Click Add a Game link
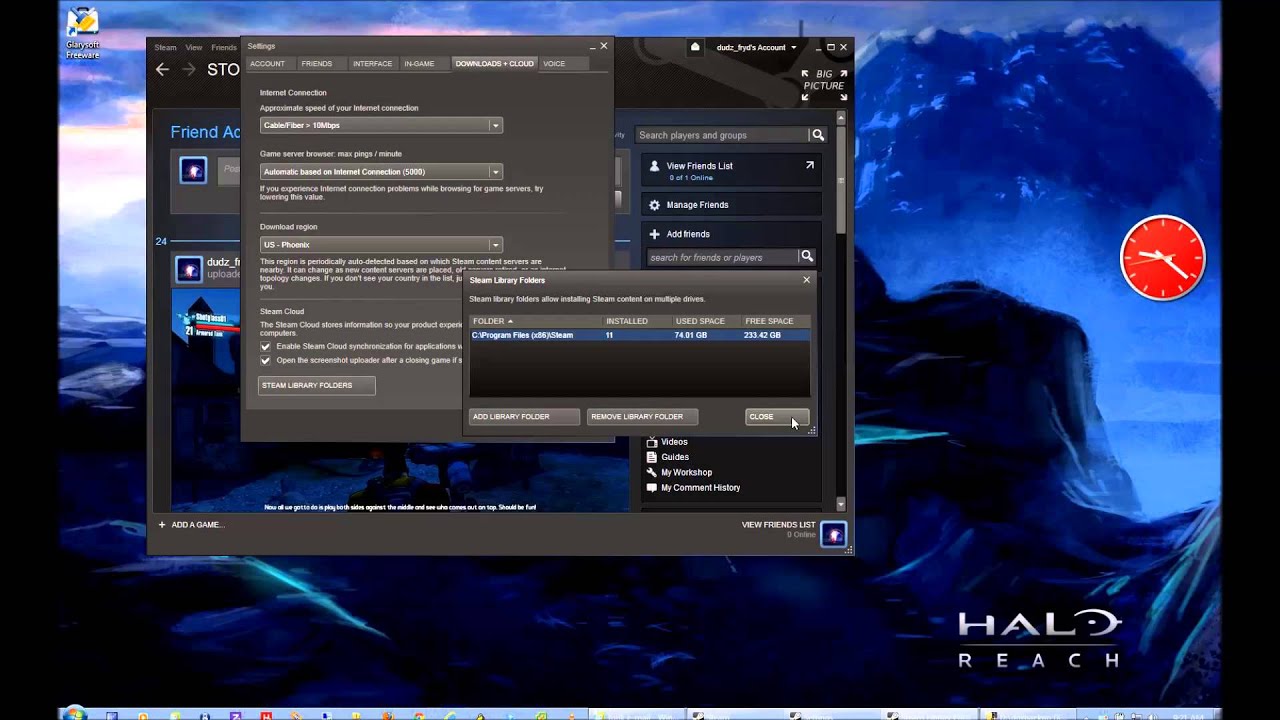Screen dimensions: 1280x720 coord(198,524)
